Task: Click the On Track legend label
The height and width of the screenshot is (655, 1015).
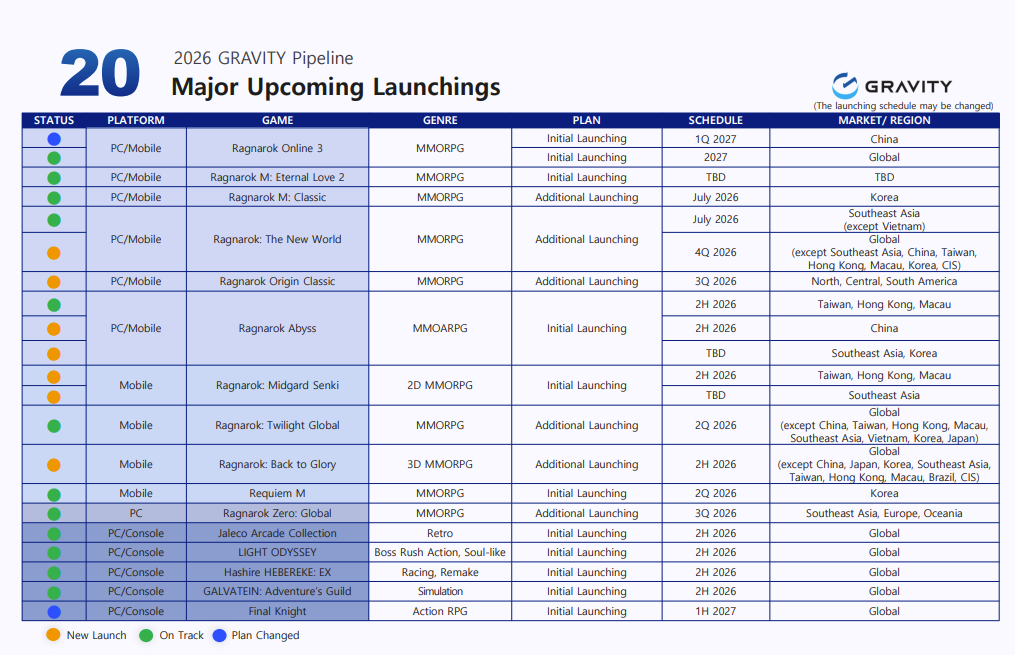Action: [181, 636]
